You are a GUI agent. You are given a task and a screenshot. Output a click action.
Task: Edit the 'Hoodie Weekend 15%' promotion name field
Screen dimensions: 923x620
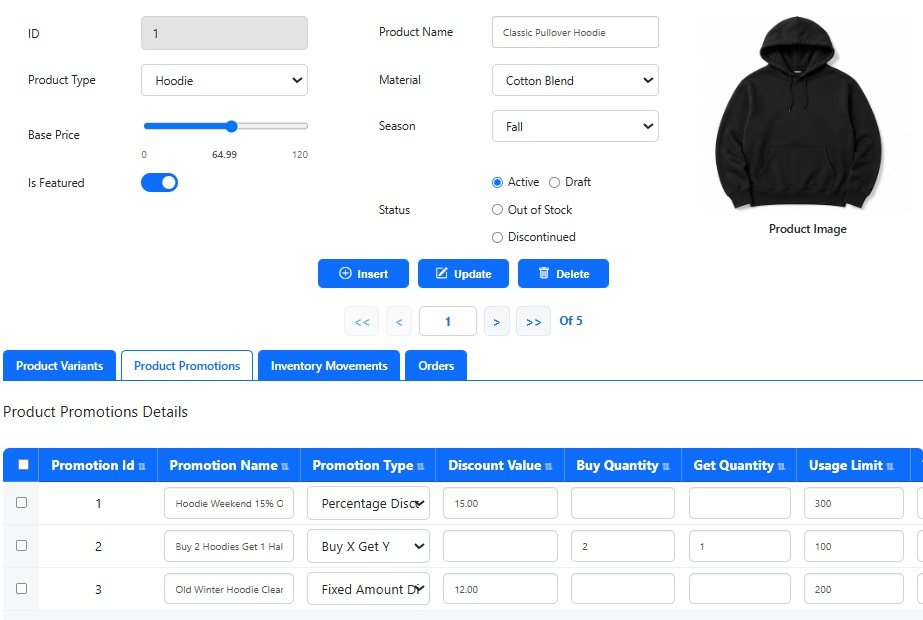click(229, 503)
